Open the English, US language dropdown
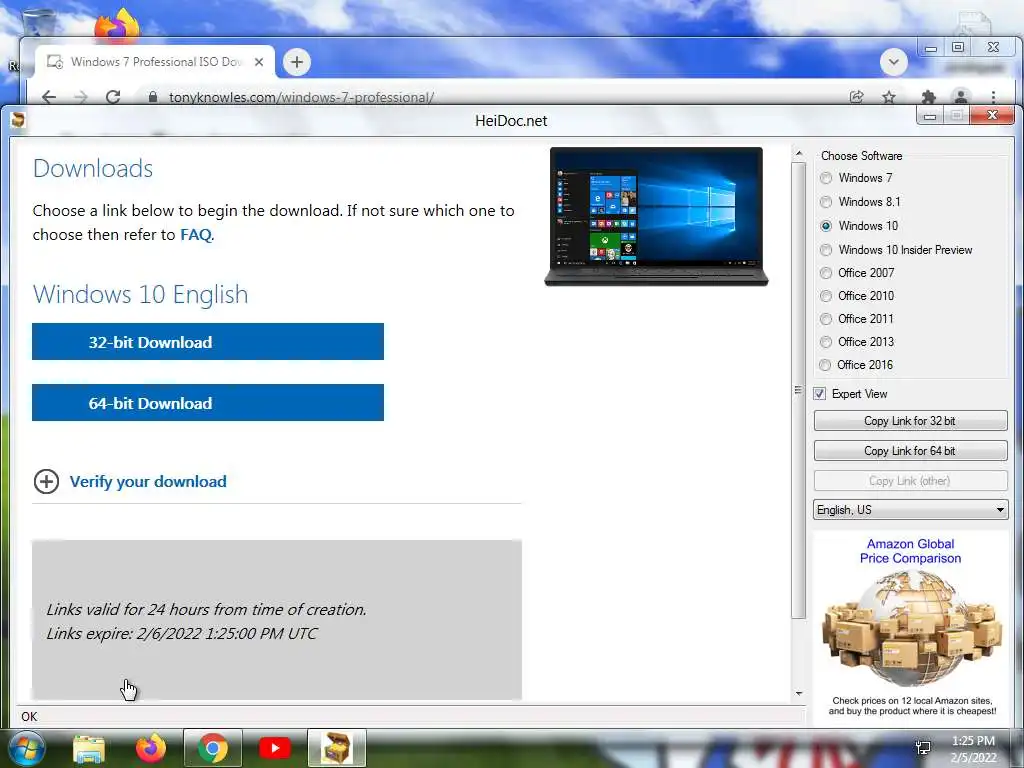Image resolution: width=1024 pixels, height=768 pixels. click(910, 510)
